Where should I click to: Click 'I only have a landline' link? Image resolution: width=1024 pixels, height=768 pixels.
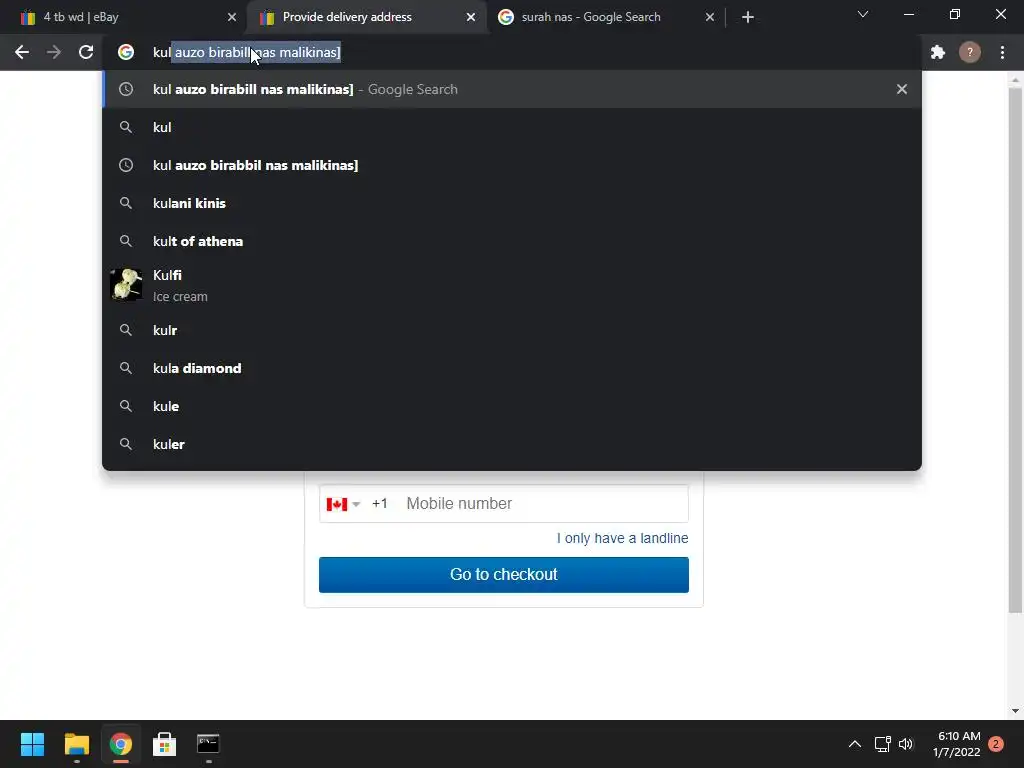622,538
